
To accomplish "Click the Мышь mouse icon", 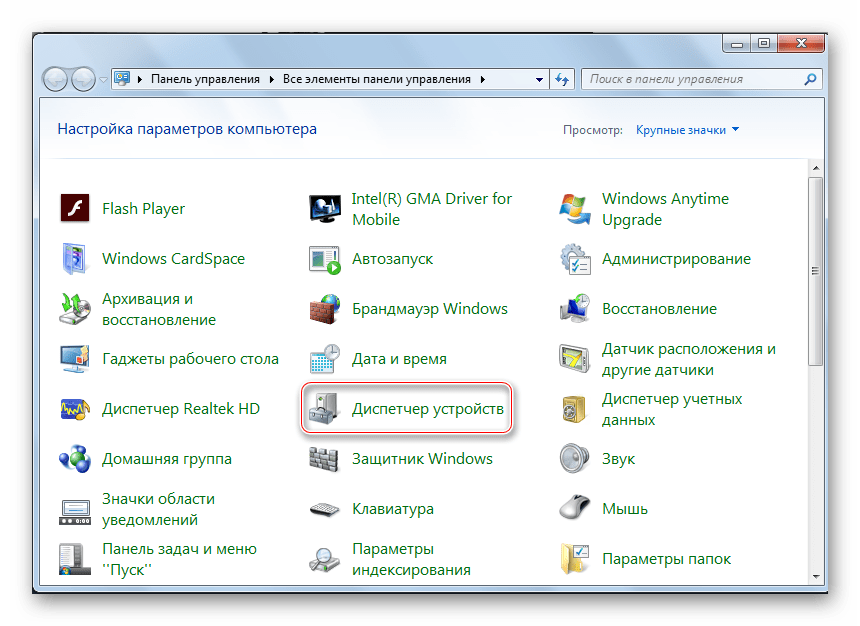I will [575, 509].
